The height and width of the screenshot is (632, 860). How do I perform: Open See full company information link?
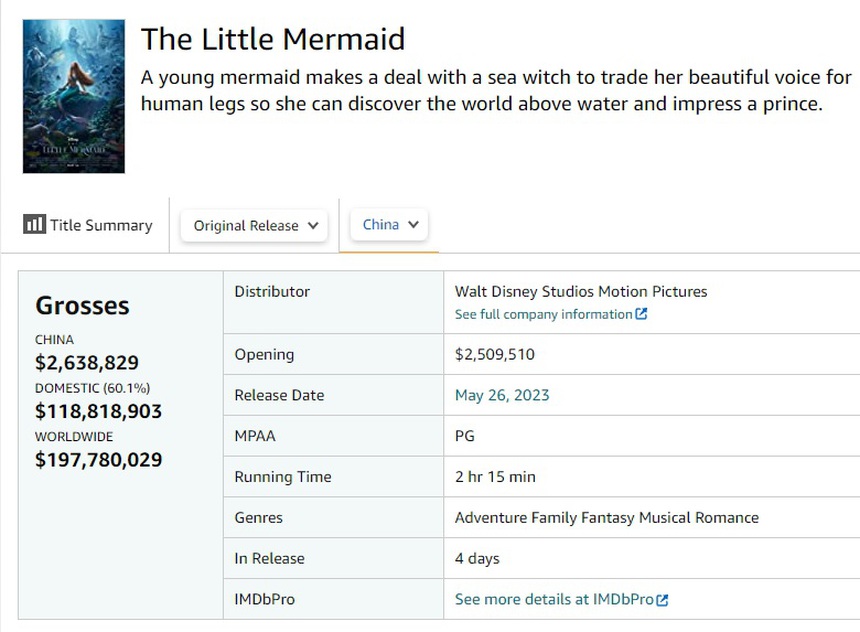[543, 314]
